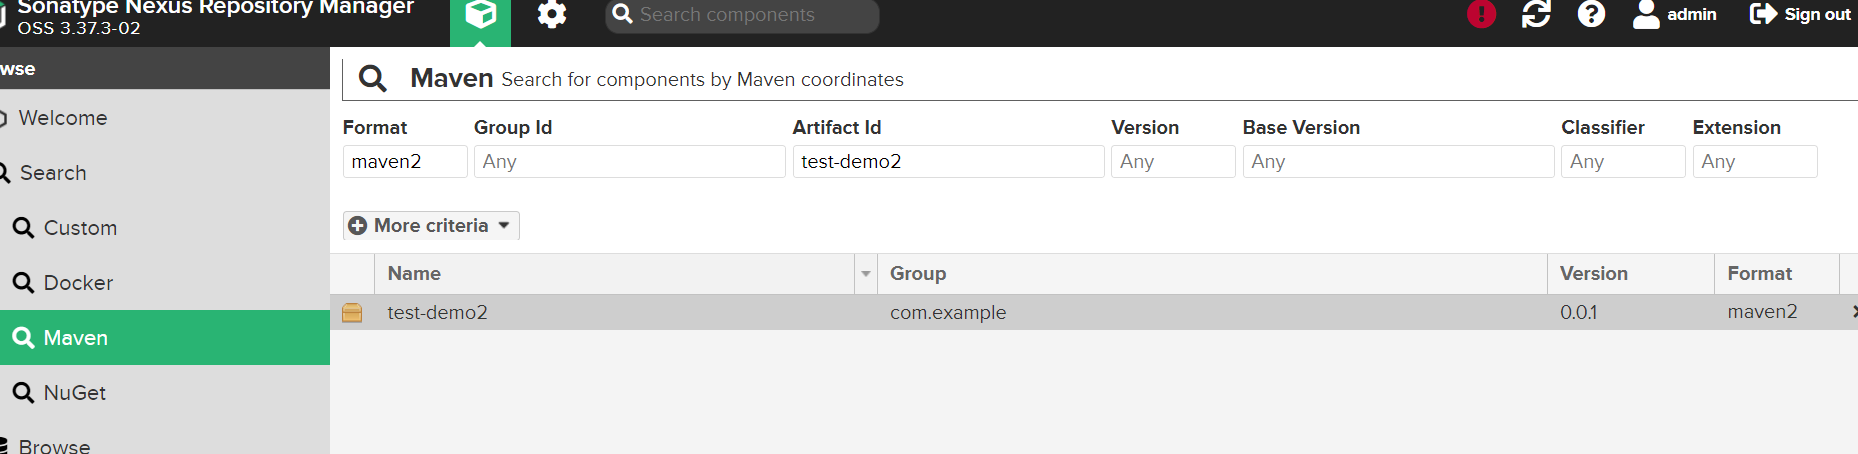Image resolution: width=1858 pixels, height=454 pixels.
Task: Click the Sign out button
Action: (1800, 15)
